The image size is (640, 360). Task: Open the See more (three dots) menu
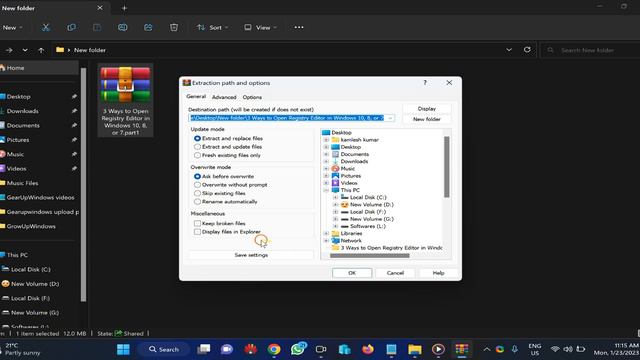tap(299, 27)
